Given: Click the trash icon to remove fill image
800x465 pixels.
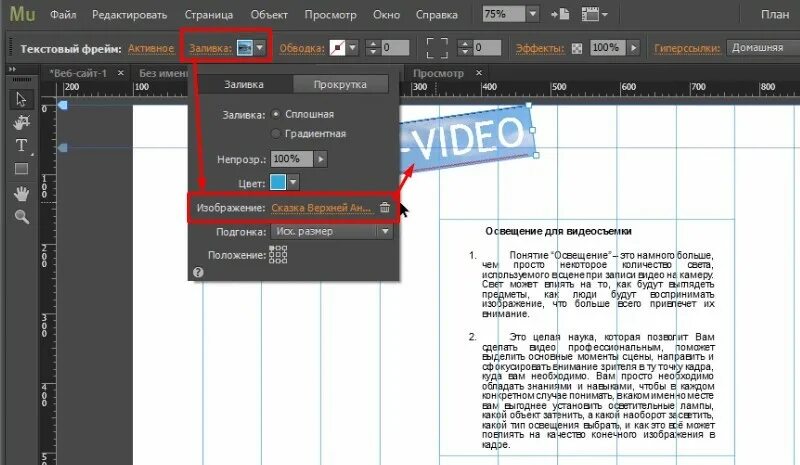Looking at the screenshot, I should click(x=385, y=207).
